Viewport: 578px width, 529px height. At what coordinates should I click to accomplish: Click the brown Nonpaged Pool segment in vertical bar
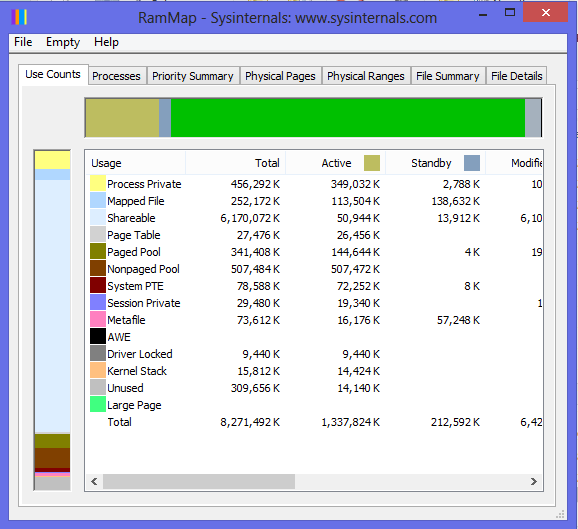[53, 458]
